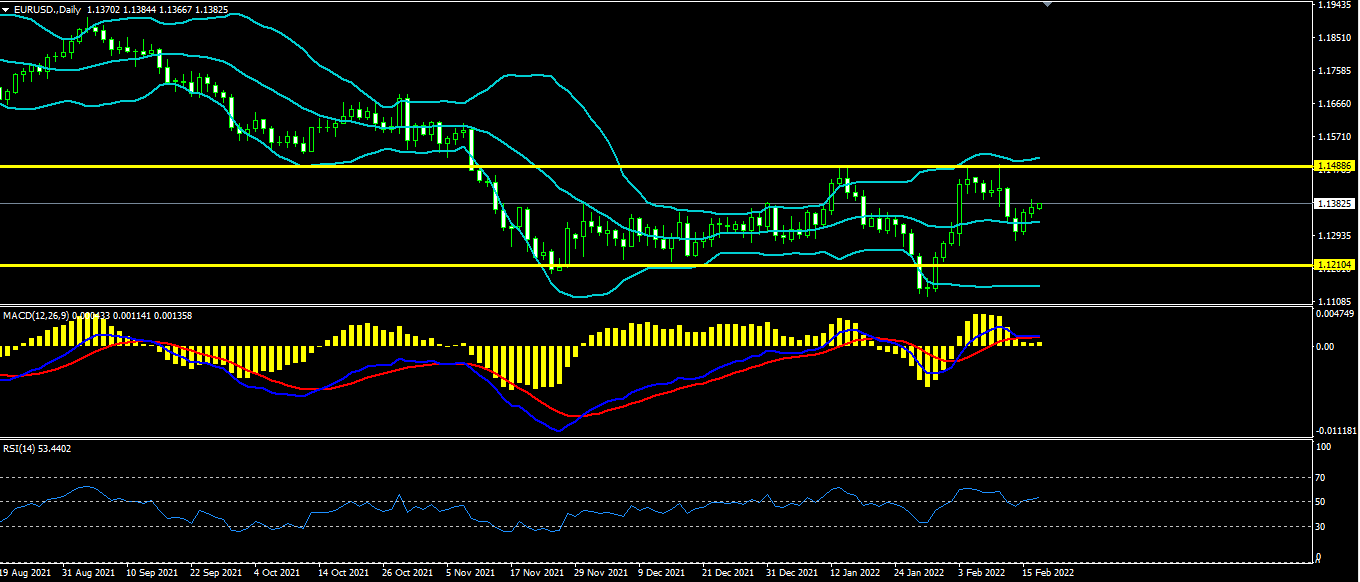Click the 17 Nov 2021 date label
Screen dimensions: 1360x582
[535, 574]
